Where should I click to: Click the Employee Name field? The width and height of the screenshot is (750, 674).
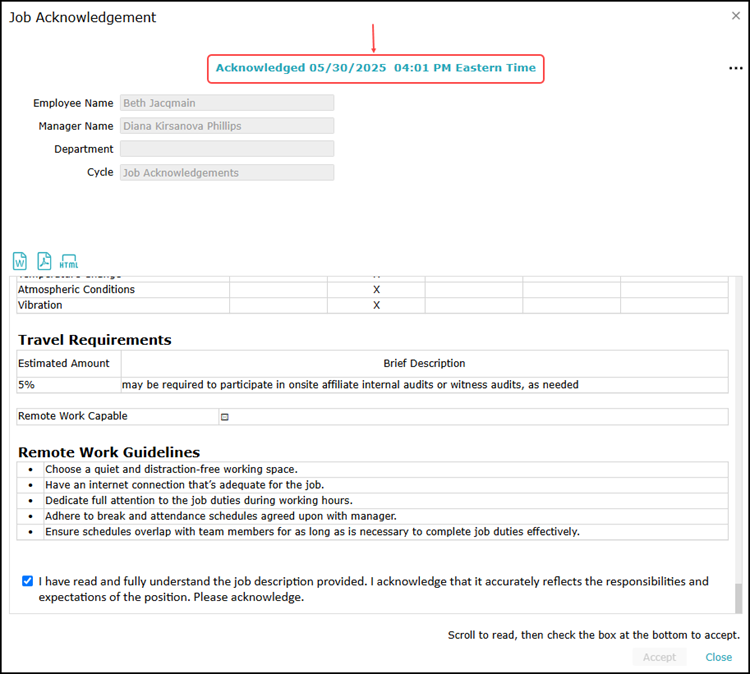point(227,103)
